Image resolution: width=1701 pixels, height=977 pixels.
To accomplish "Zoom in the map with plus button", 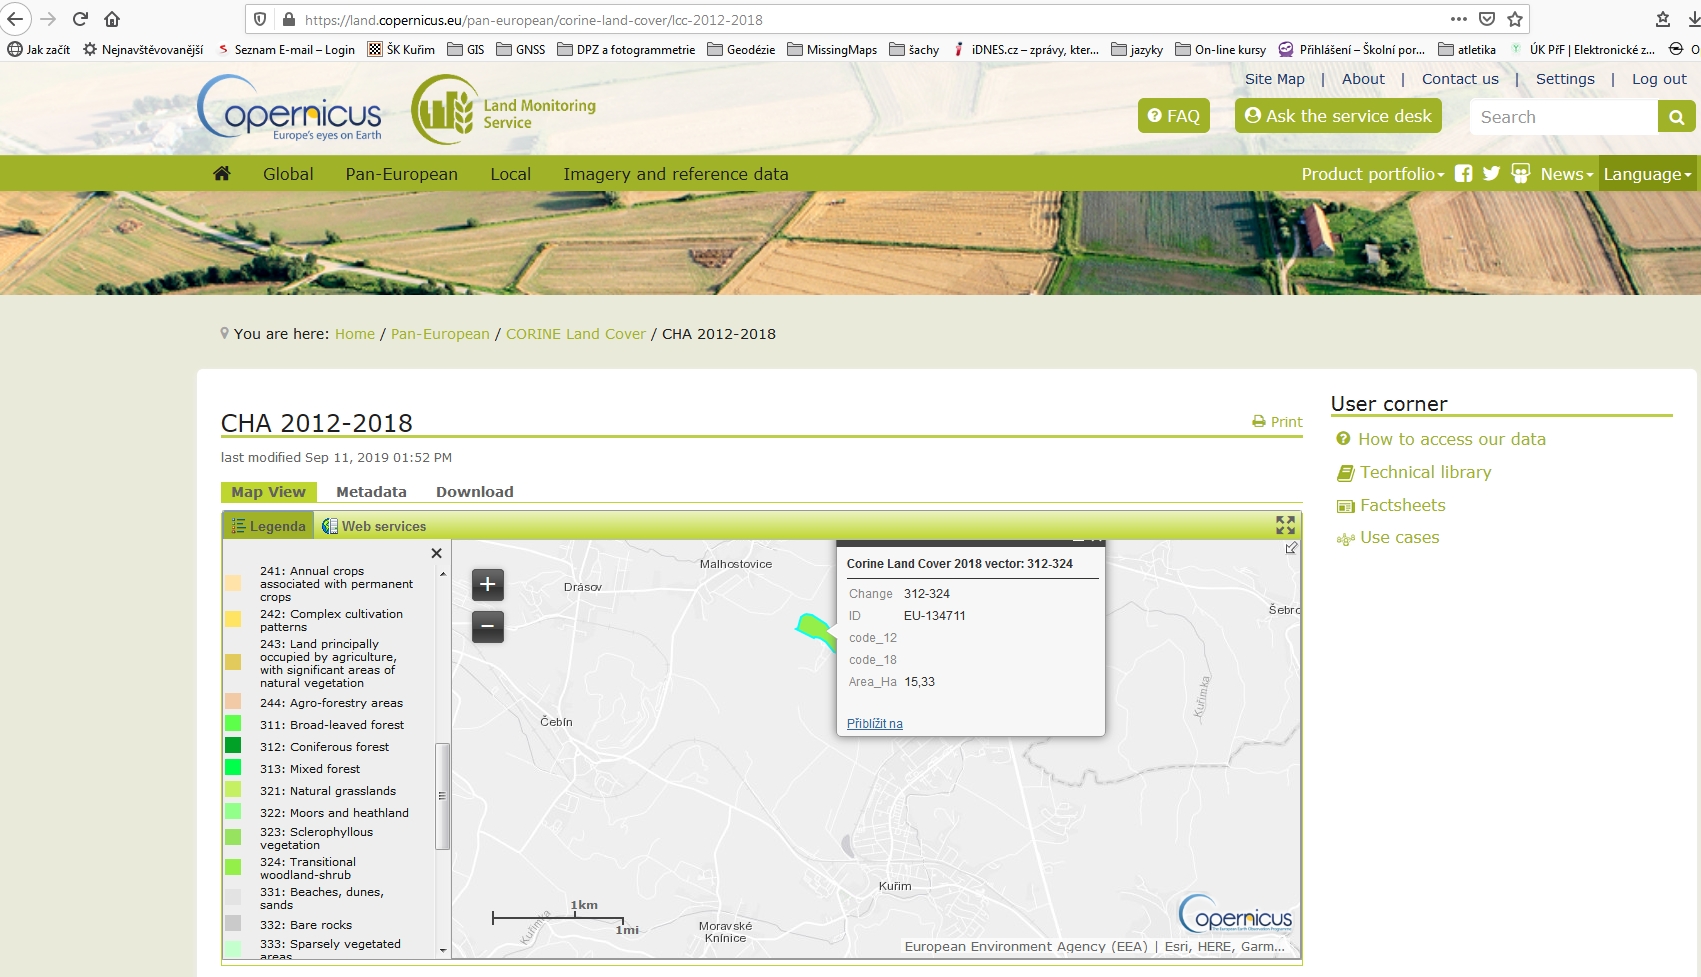I will coord(488,584).
